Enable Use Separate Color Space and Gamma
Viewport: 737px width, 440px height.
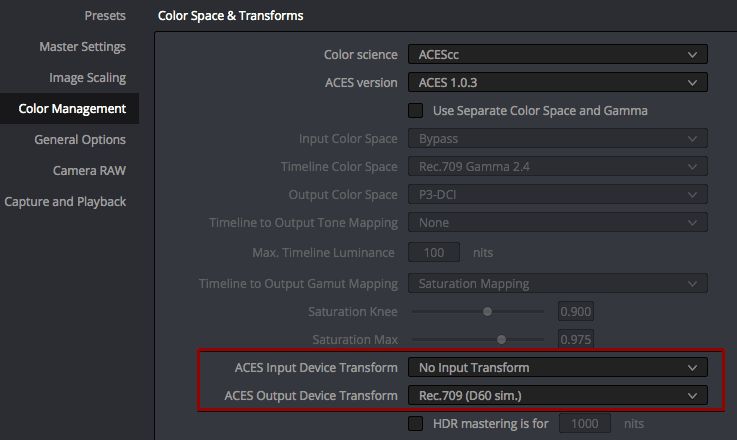point(416,110)
